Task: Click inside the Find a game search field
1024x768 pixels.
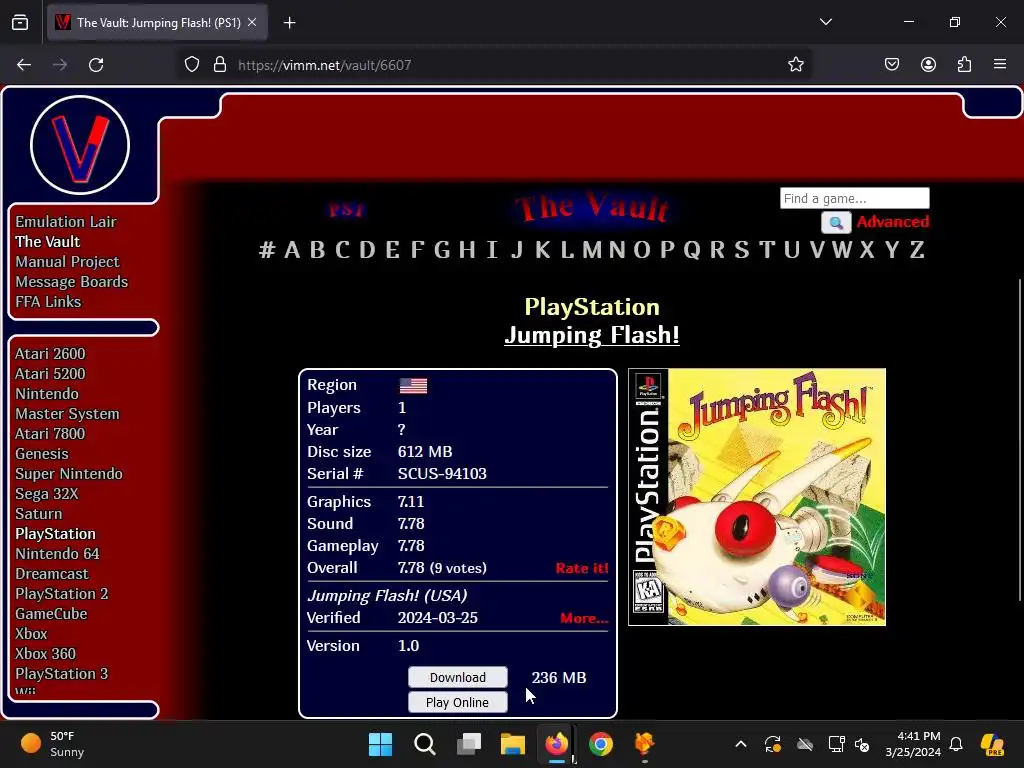Action: [855, 198]
